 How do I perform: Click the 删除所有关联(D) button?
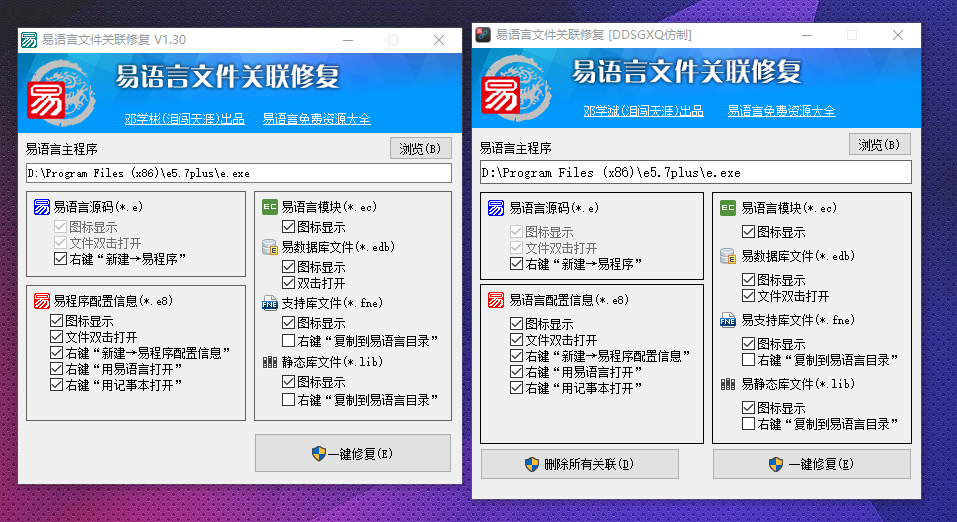[x=580, y=464]
